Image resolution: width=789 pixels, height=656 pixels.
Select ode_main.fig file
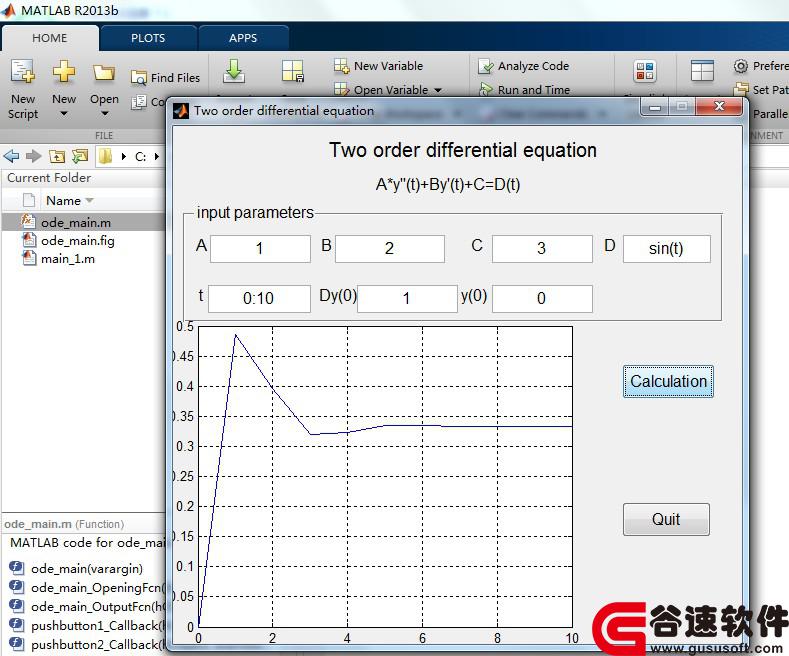77,241
